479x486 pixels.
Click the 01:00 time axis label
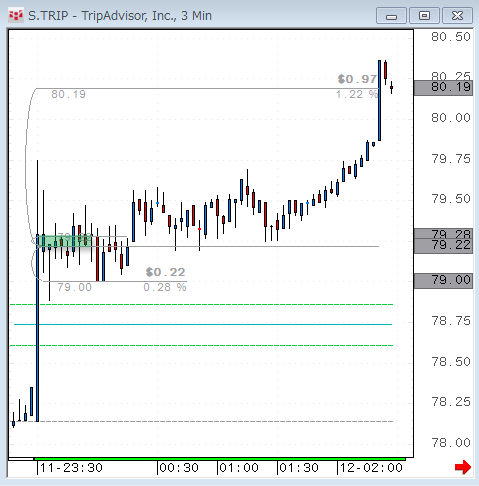[x=239, y=468]
